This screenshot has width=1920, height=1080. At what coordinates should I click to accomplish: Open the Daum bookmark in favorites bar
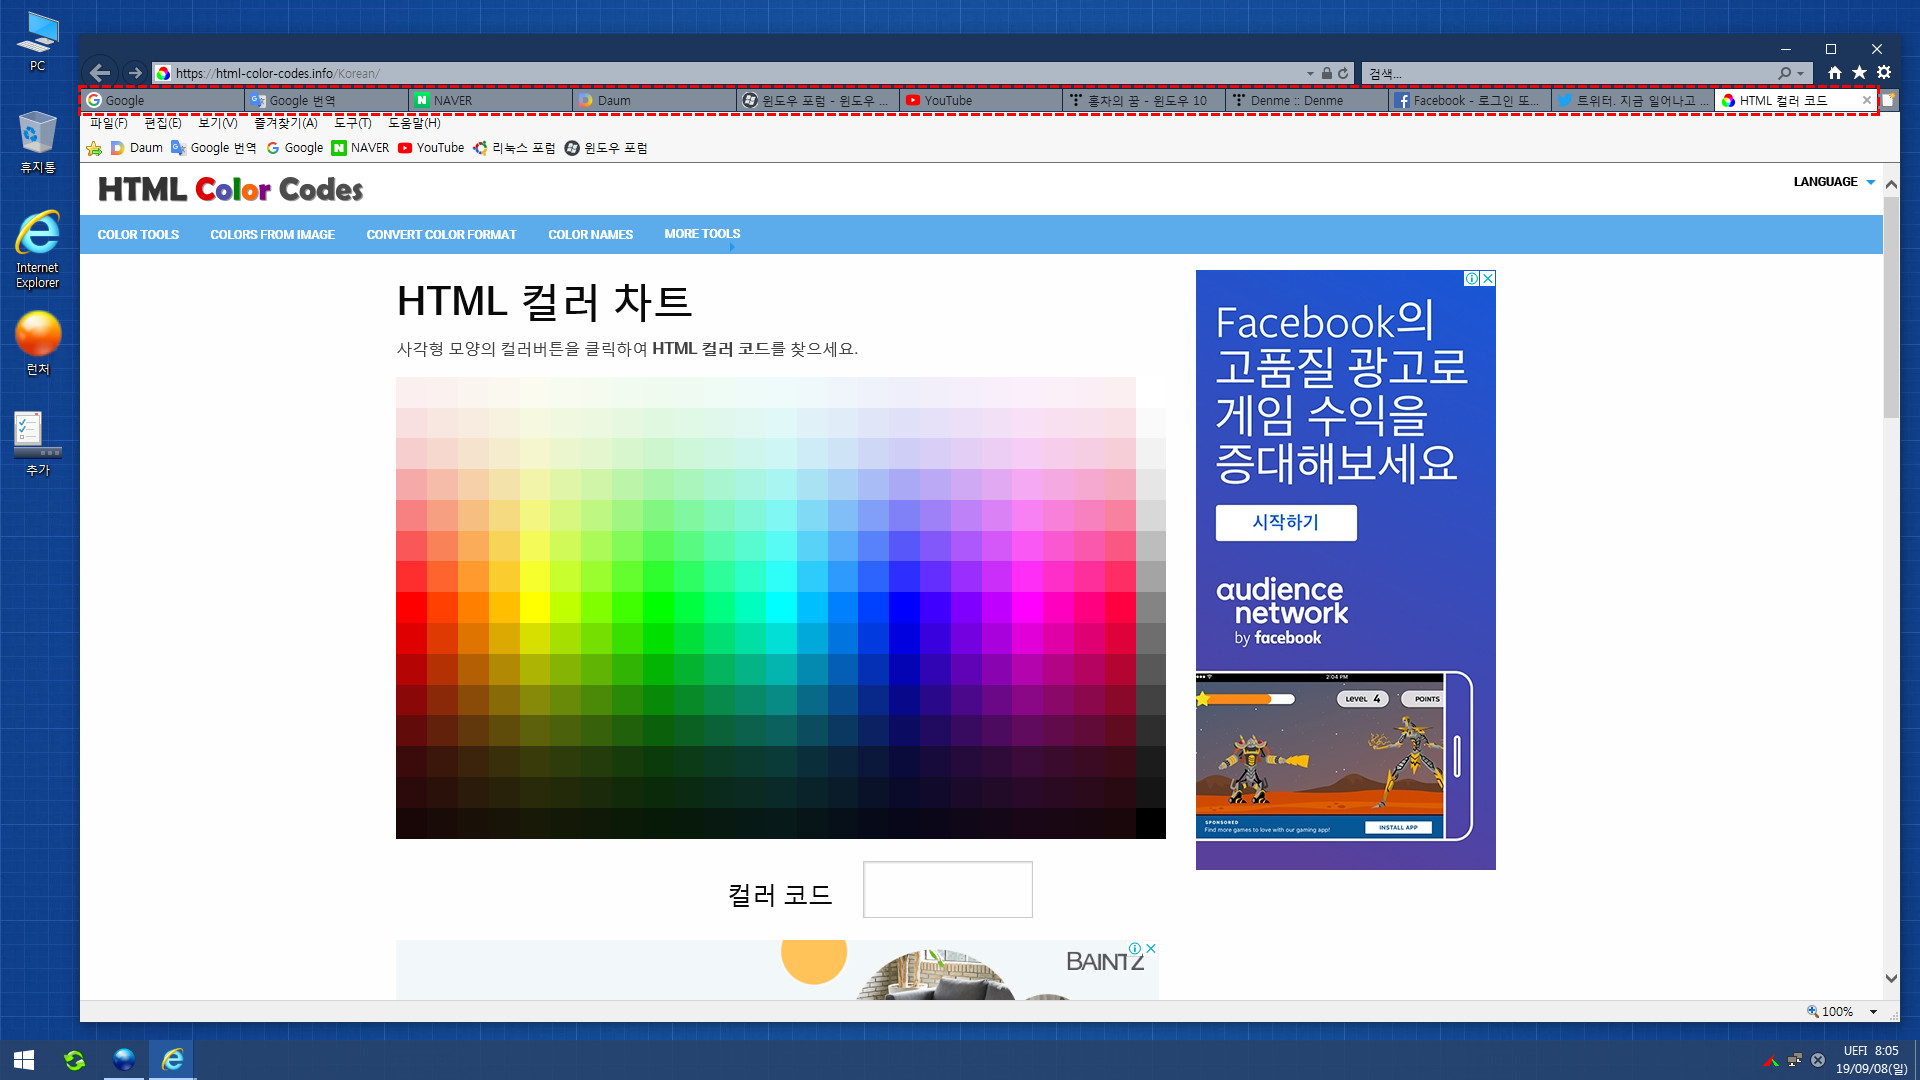[137, 148]
